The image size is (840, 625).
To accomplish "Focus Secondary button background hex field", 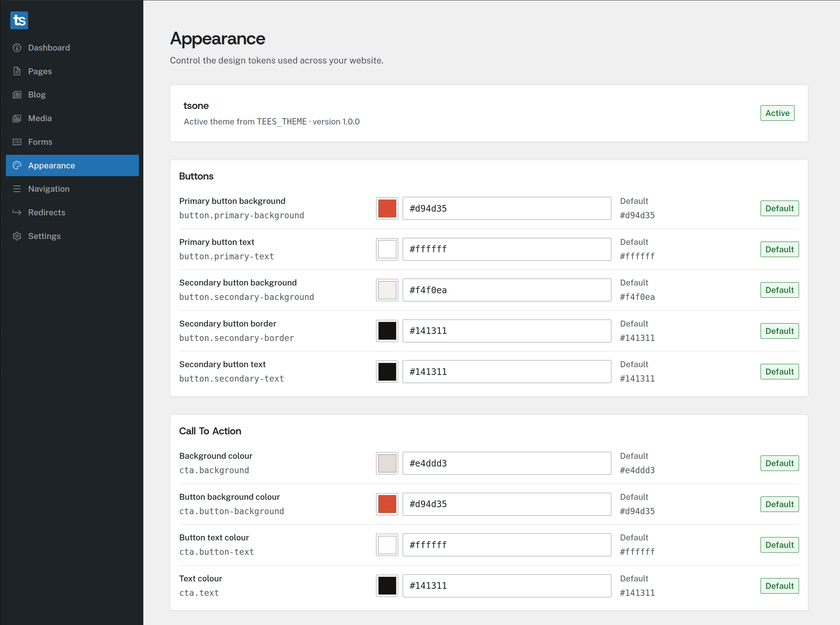I will click(x=507, y=290).
